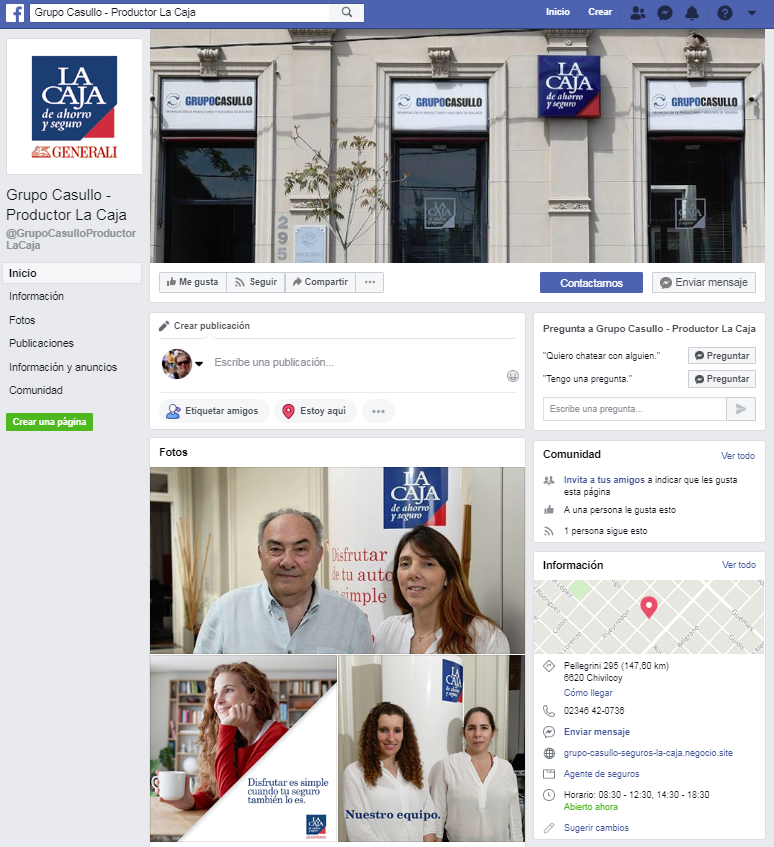The height and width of the screenshot is (847, 774).
Task: Share the page with Compartir
Action: click(x=320, y=282)
